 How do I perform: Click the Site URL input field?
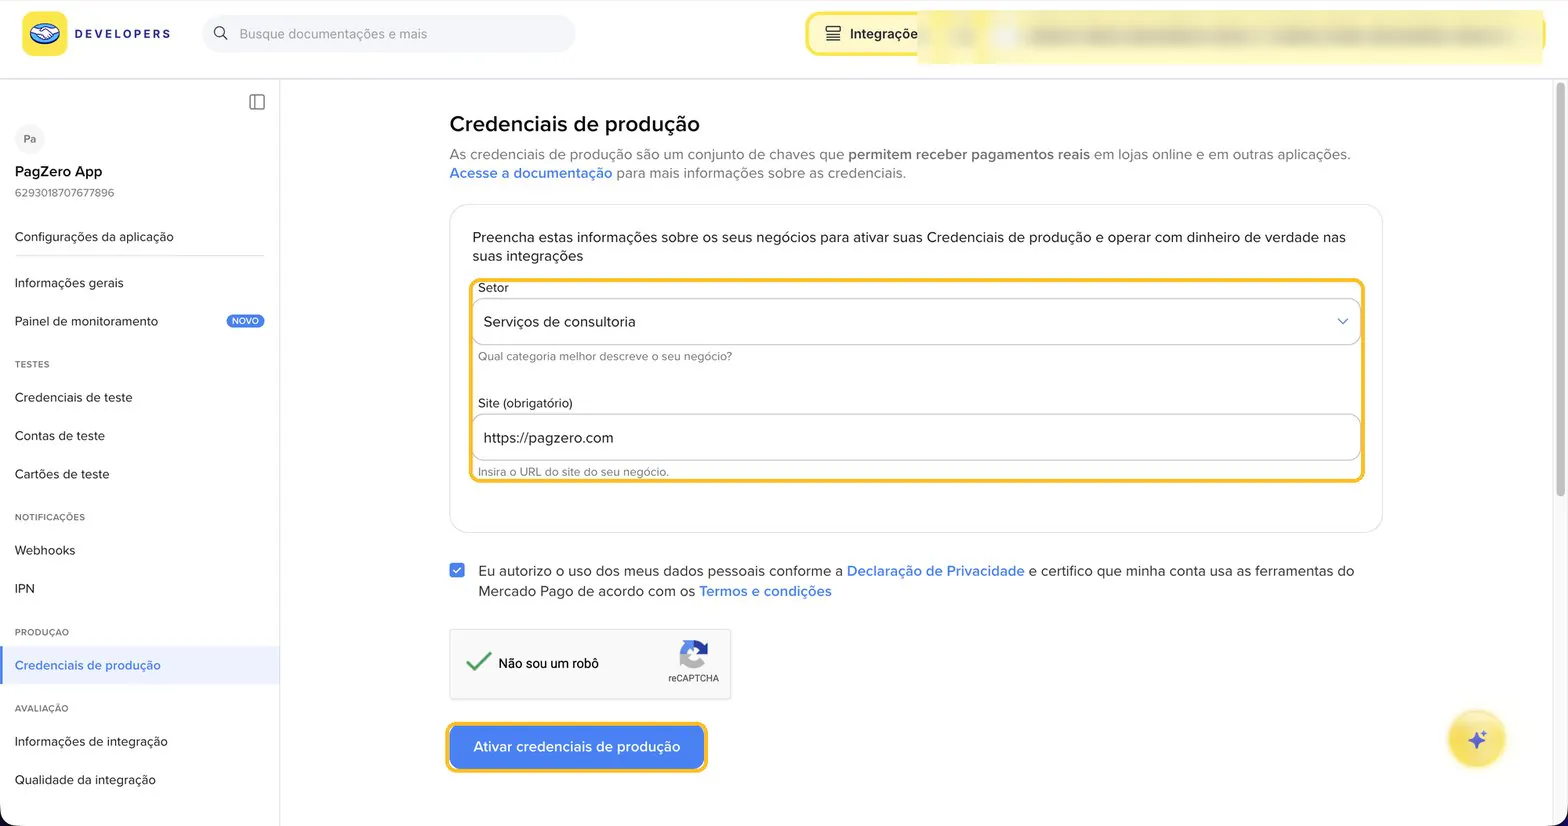tap(916, 438)
